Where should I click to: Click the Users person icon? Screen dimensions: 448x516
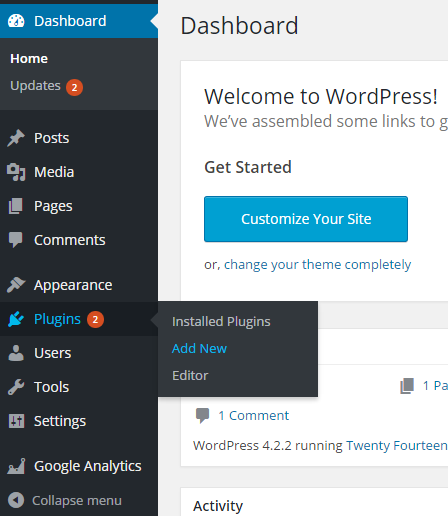coord(16,353)
